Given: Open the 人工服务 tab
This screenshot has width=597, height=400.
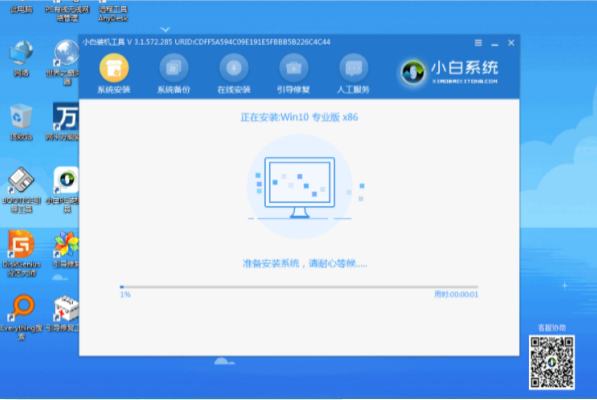Looking at the screenshot, I should [x=353, y=74].
